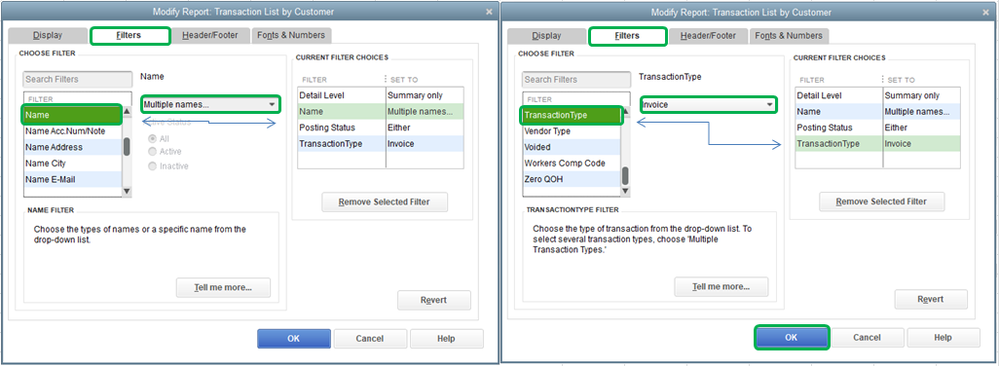Switch to Header/Footer tab in right dialog
999x366 pixels.
[708, 36]
